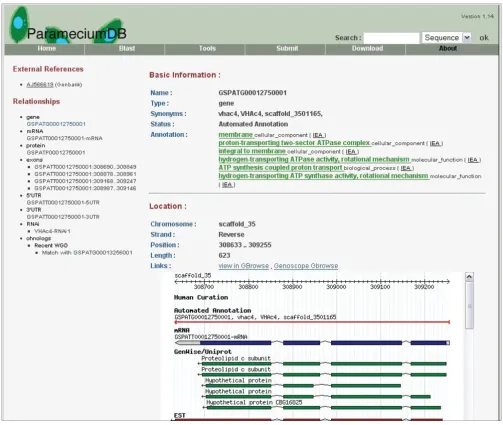Click the ok search button

(x=484, y=38)
